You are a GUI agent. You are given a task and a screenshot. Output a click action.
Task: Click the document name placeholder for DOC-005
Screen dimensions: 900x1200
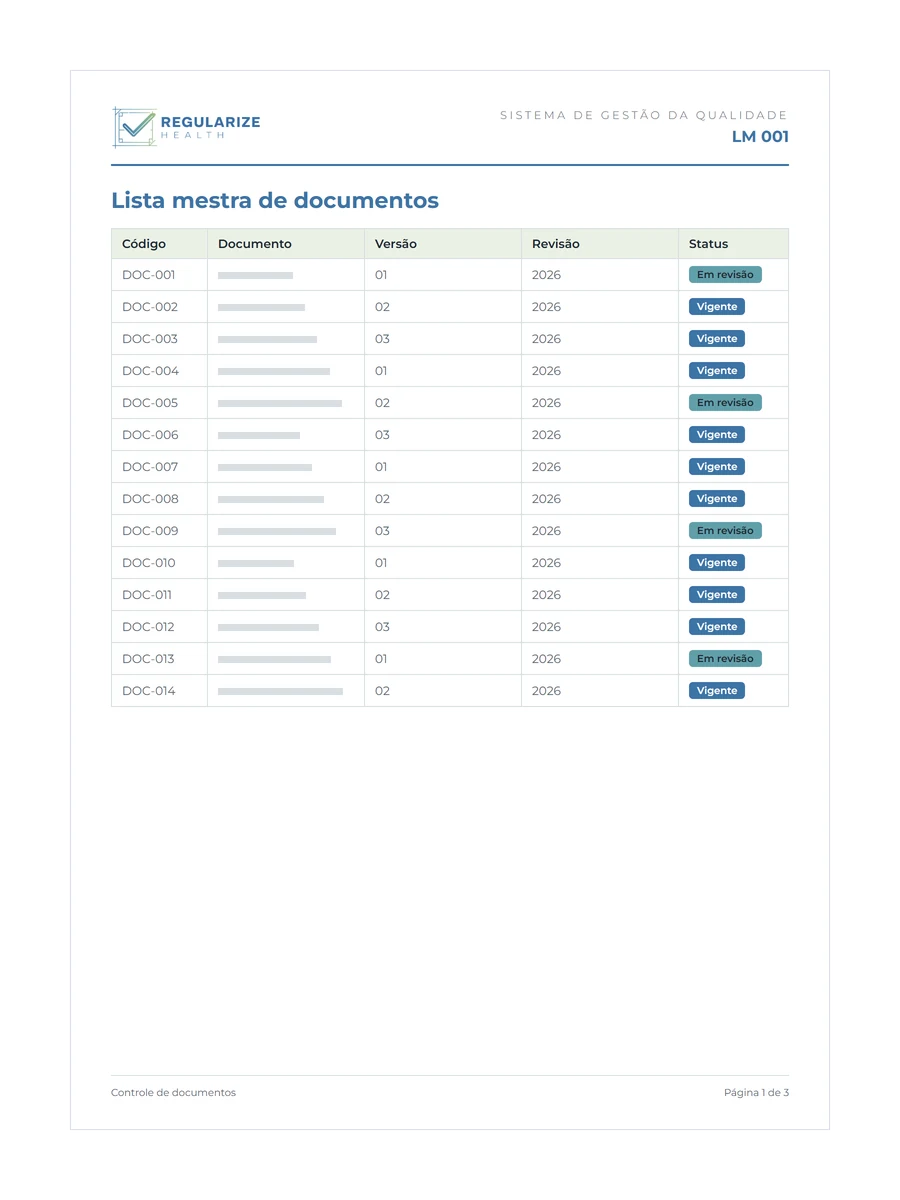pyautogui.click(x=280, y=403)
